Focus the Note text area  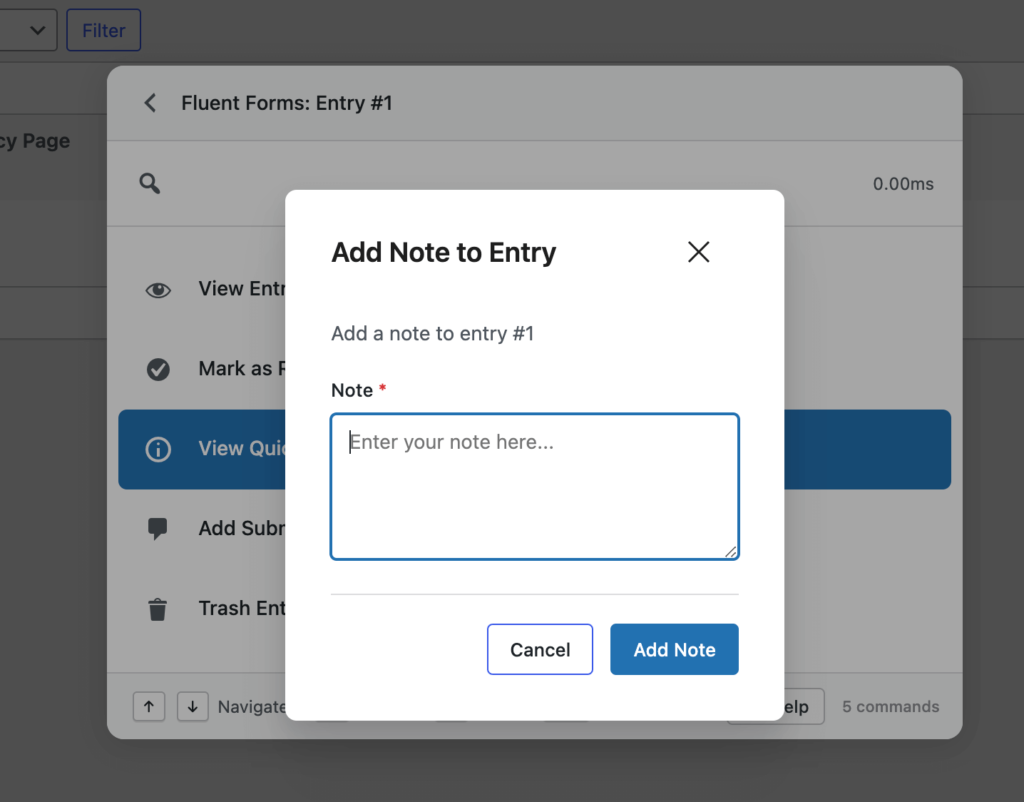534,486
